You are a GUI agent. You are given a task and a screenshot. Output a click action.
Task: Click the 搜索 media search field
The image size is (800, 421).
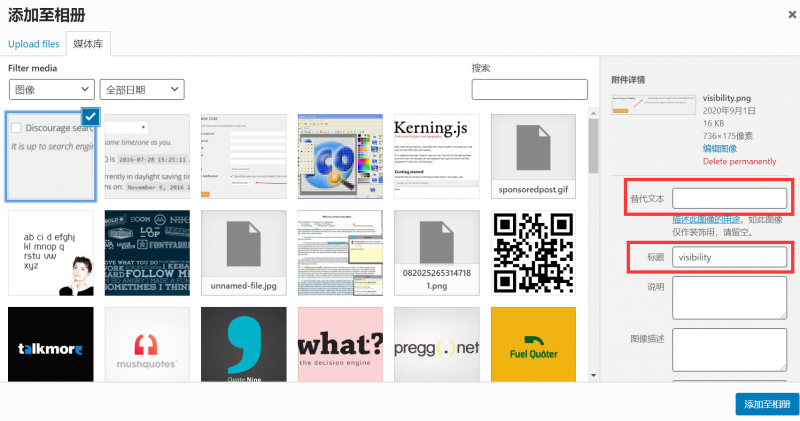point(530,89)
